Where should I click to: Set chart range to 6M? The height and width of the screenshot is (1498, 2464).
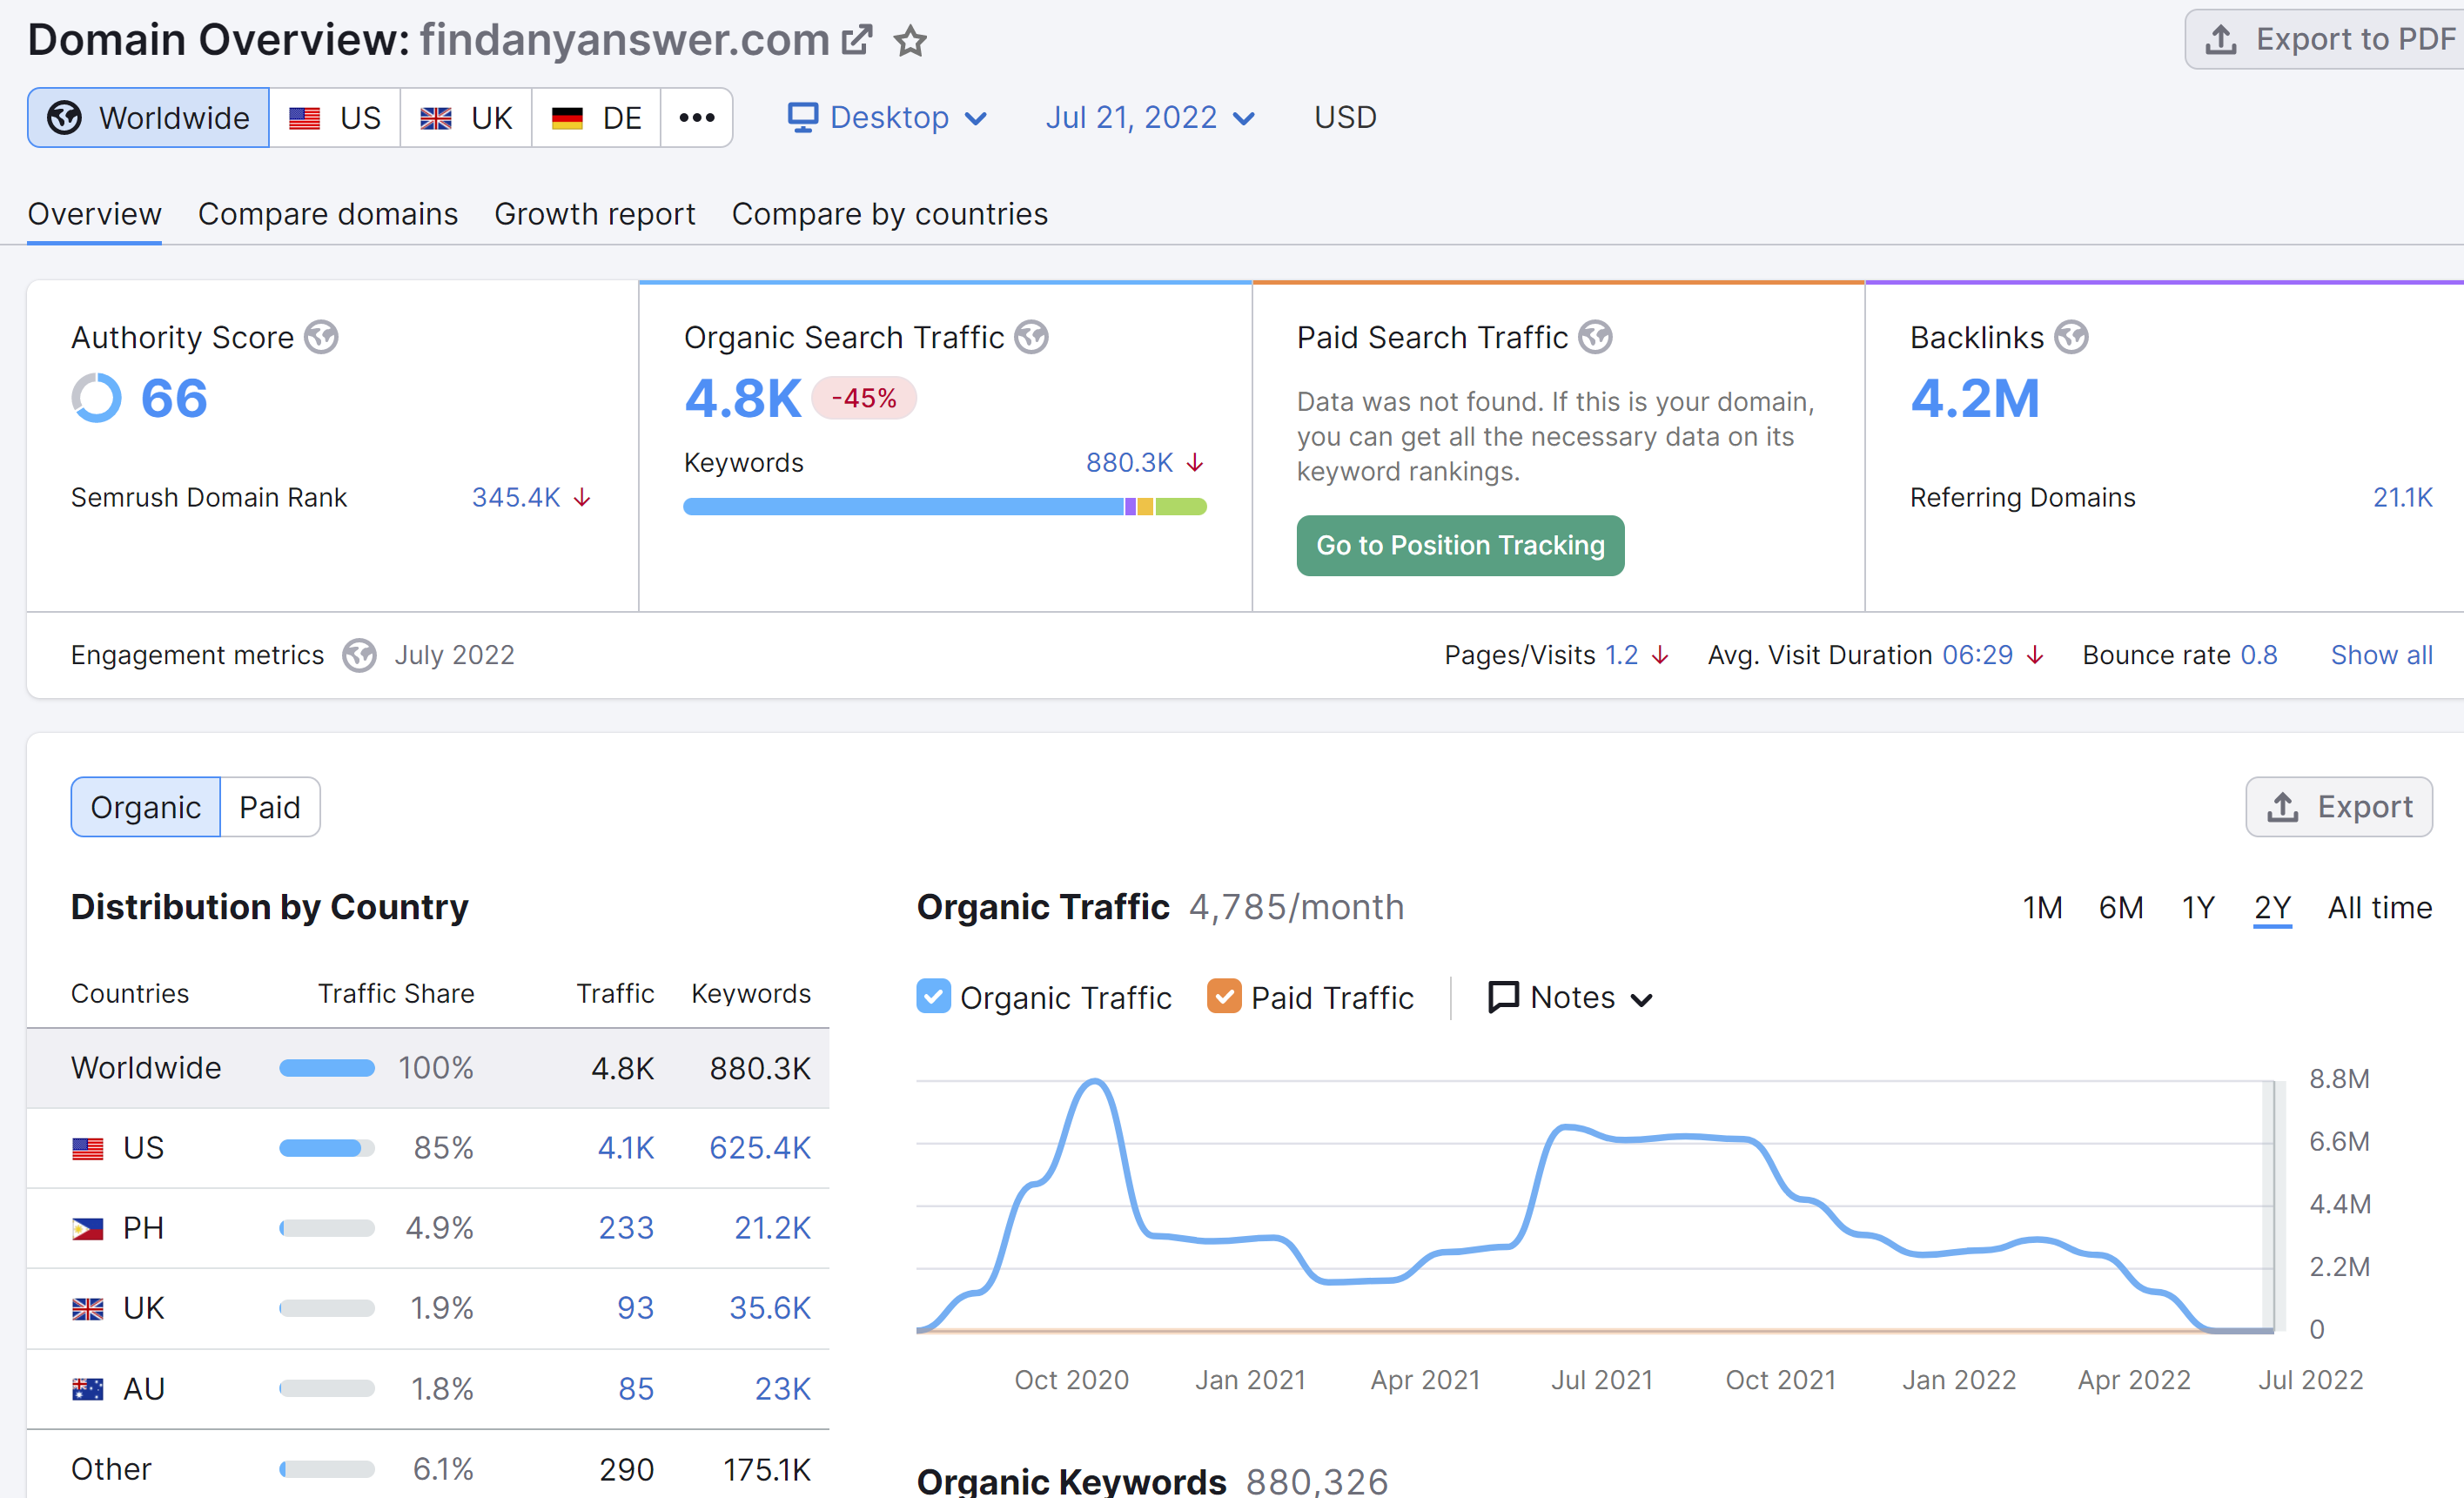2120,908
